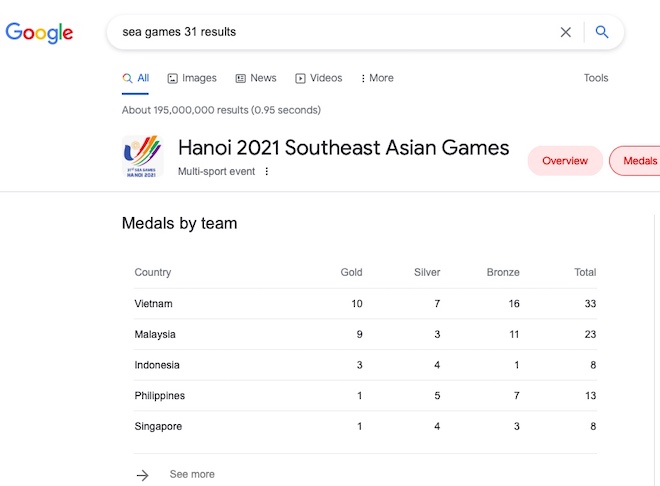Click the Hanoi 2021 Southeast Asian Games title
The image size is (660, 486).
pyautogui.click(x=343, y=148)
